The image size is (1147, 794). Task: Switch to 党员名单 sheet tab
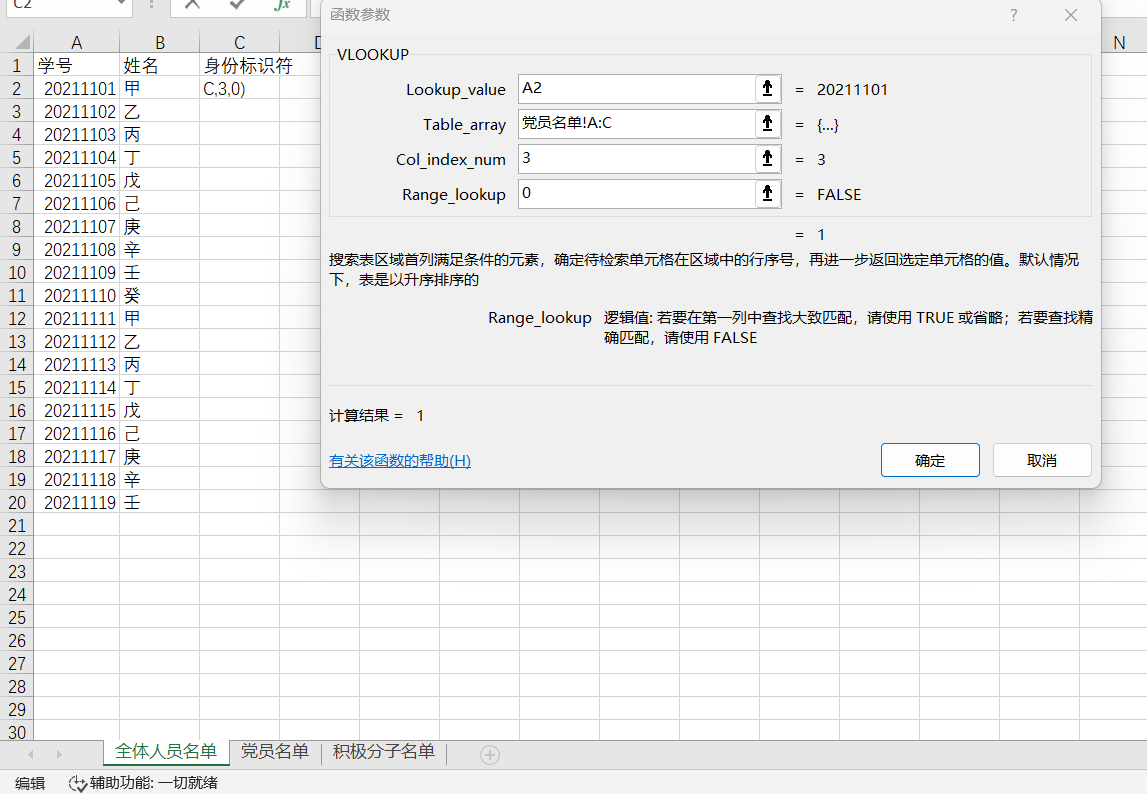pyautogui.click(x=275, y=752)
